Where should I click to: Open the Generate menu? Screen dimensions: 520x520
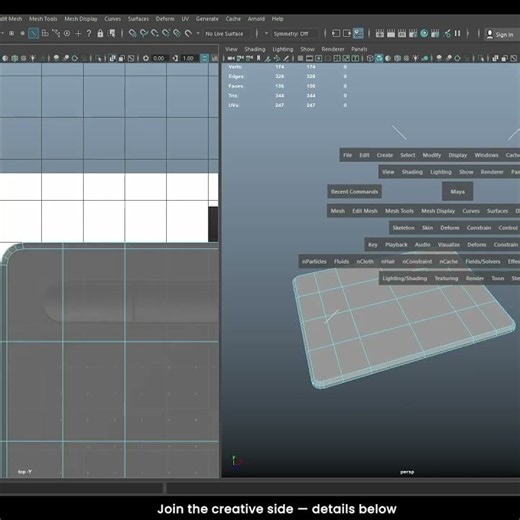pos(207,19)
